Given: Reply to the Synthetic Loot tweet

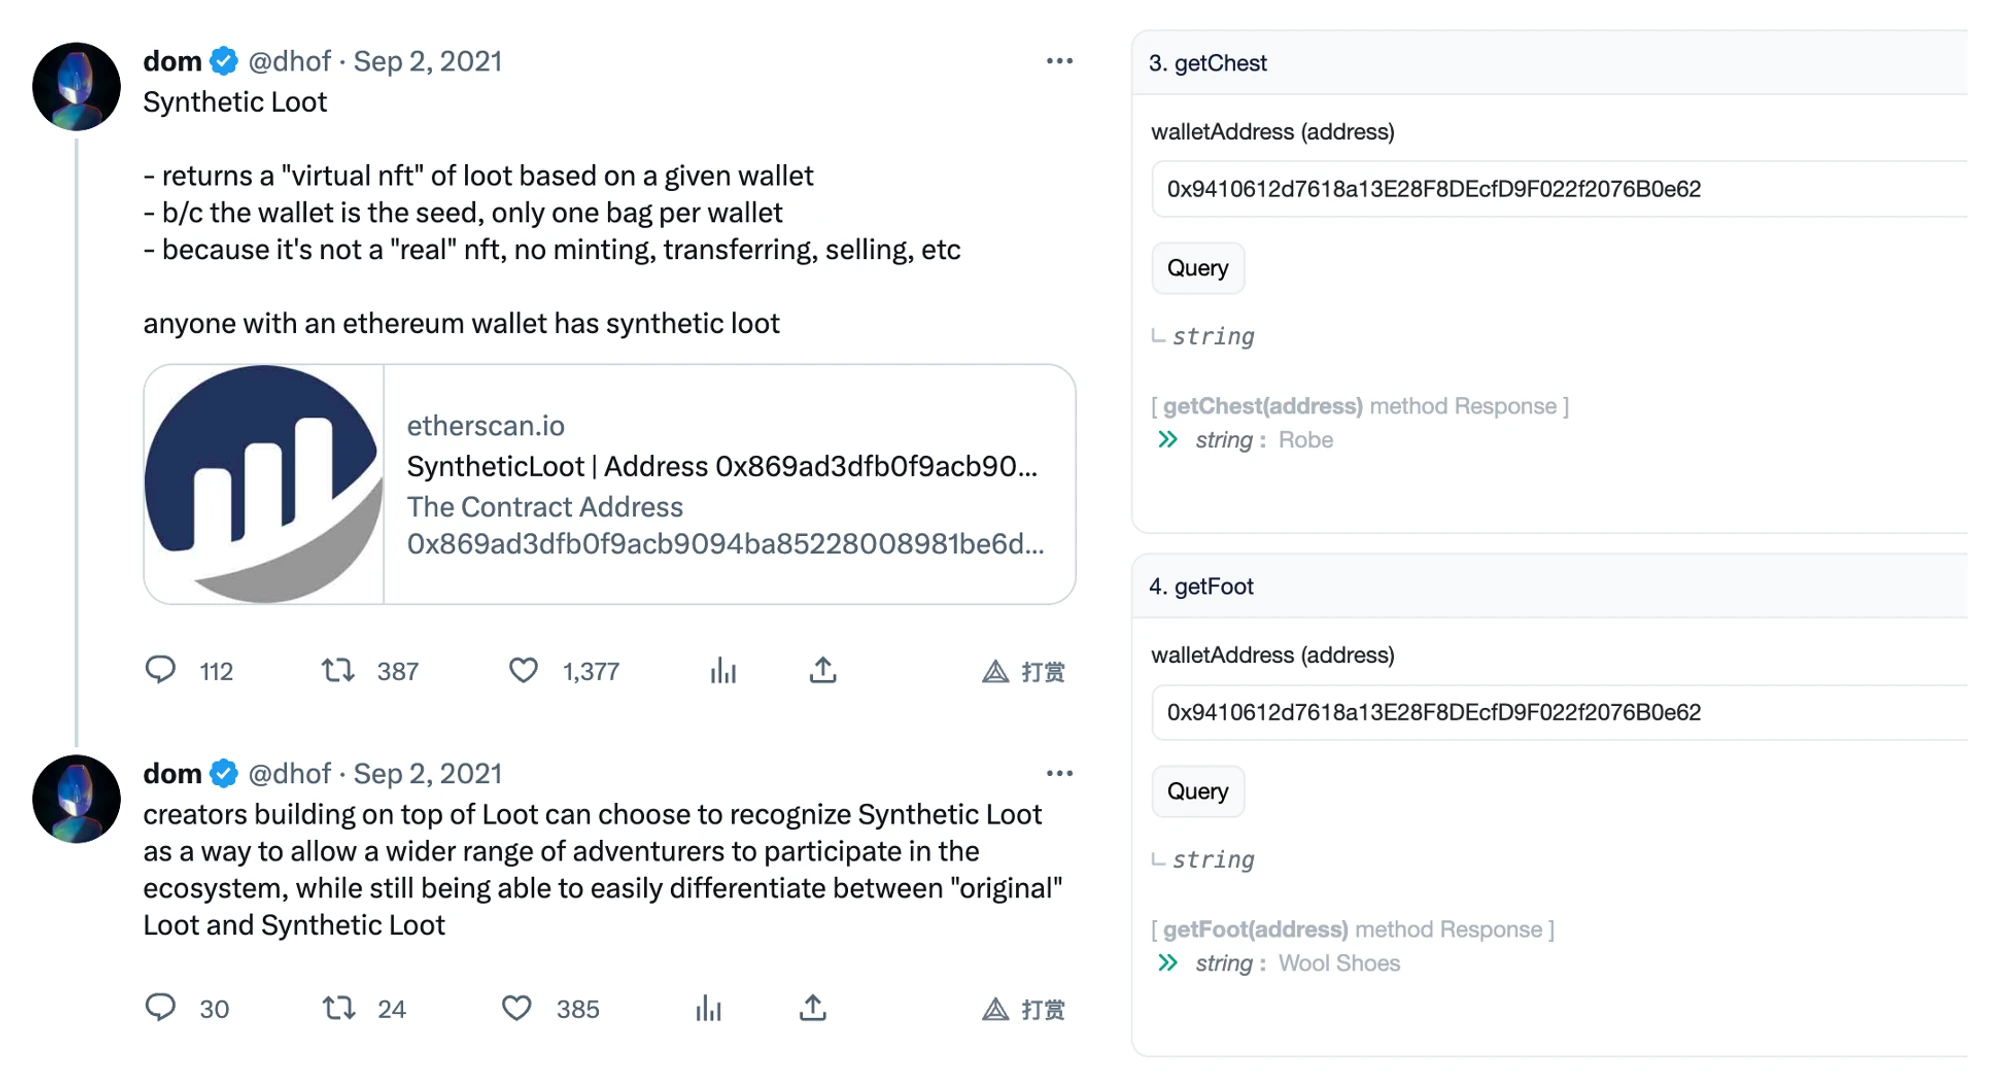Looking at the screenshot, I should [x=161, y=671].
